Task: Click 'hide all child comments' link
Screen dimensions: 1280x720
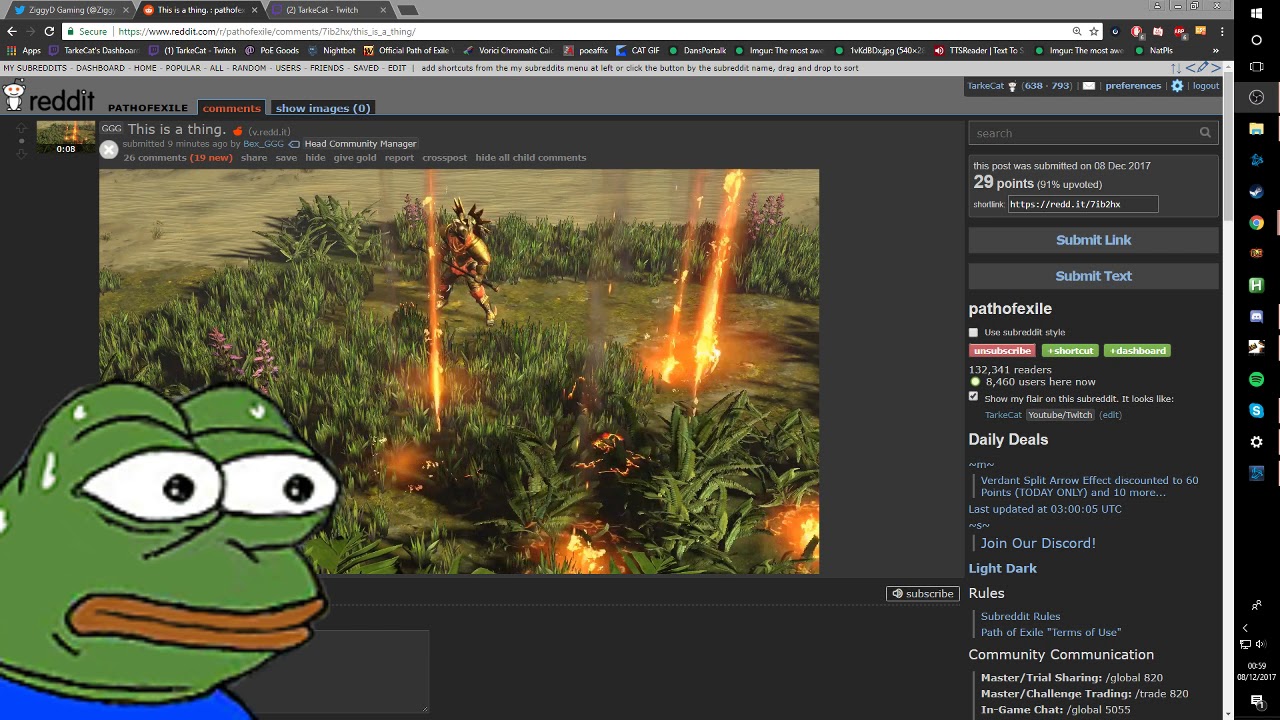Action: (531, 158)
